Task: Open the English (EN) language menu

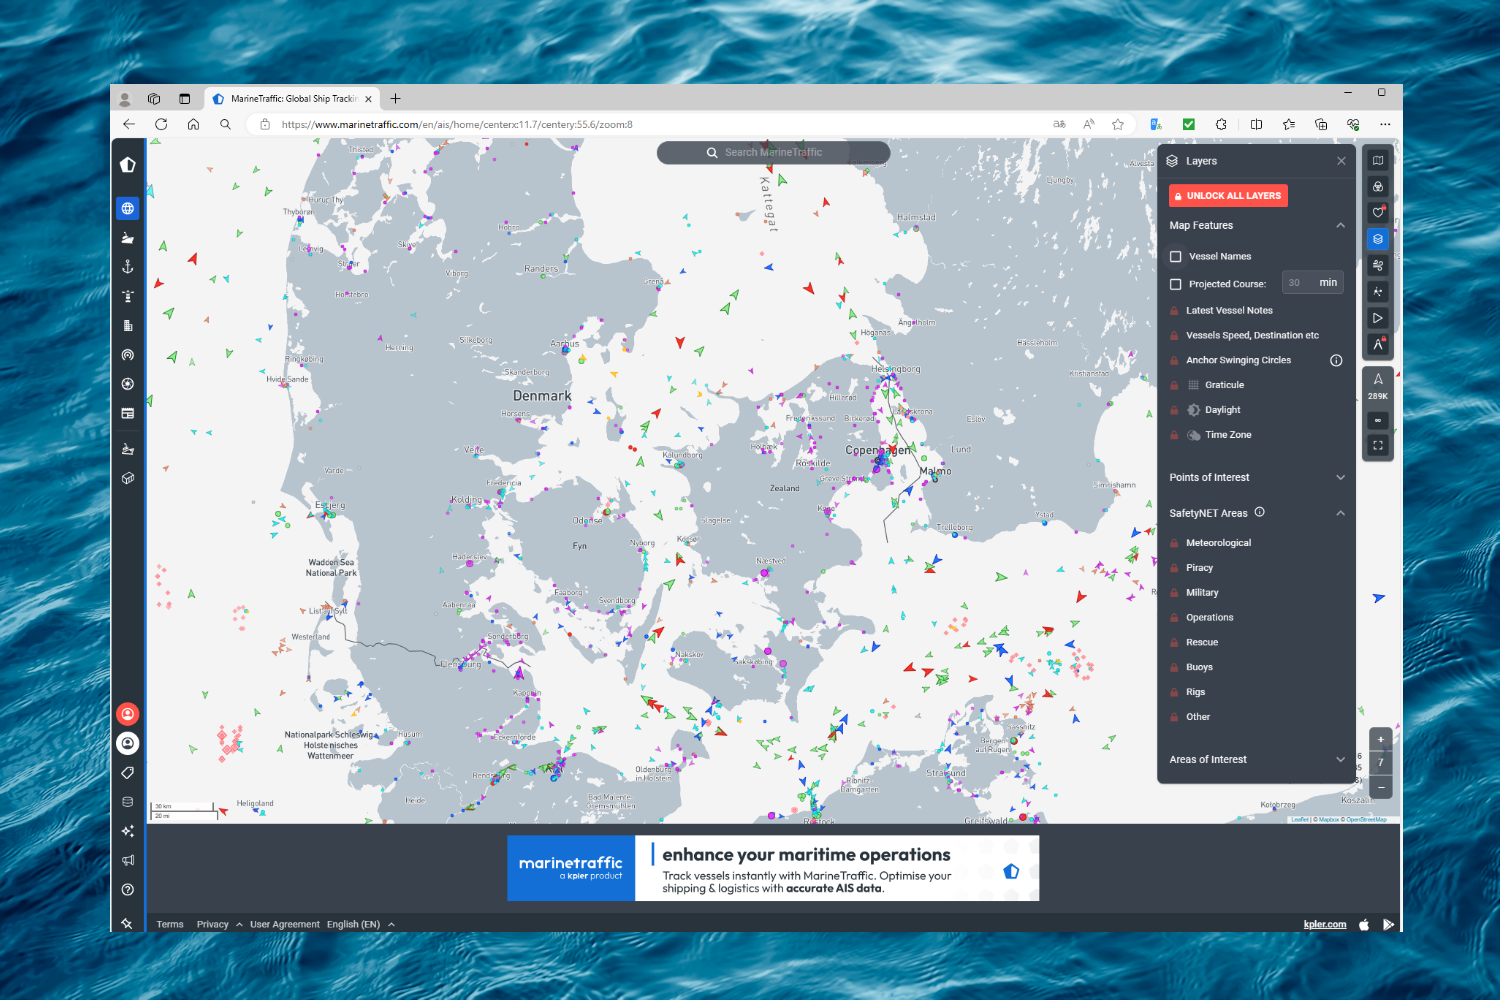Action: pyautogui.click(x=355, y=923)
